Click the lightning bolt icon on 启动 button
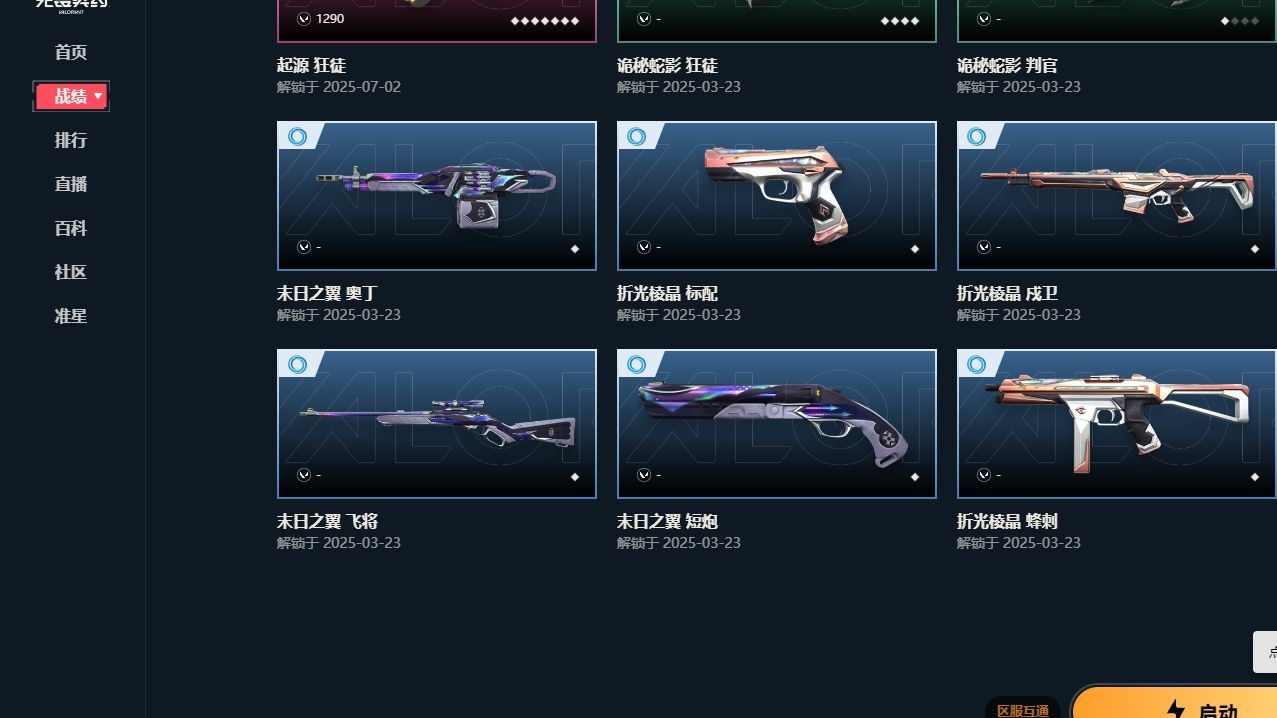This screenshot has width=1277, height=718. (x=1176, y=710)
